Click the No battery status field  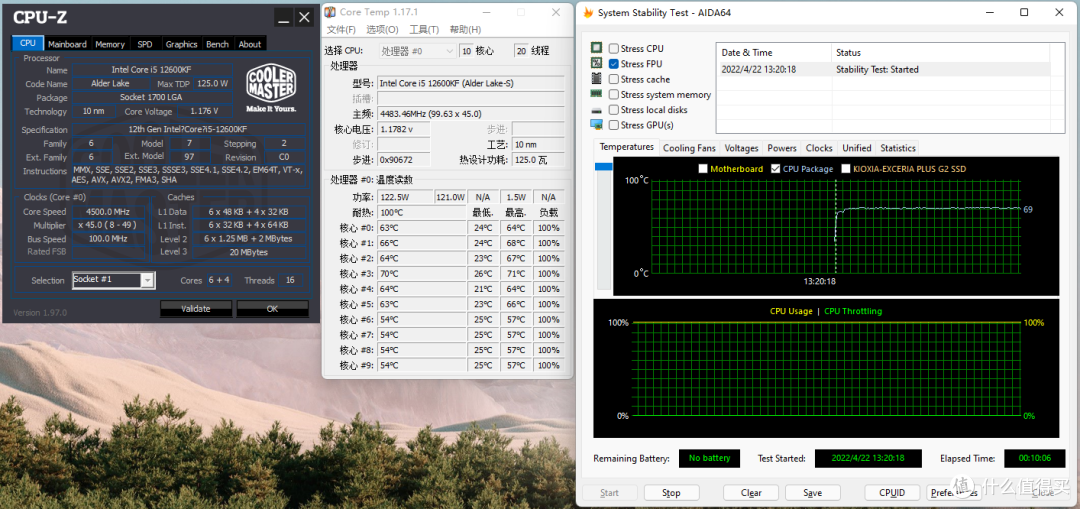tap(709, 458)
